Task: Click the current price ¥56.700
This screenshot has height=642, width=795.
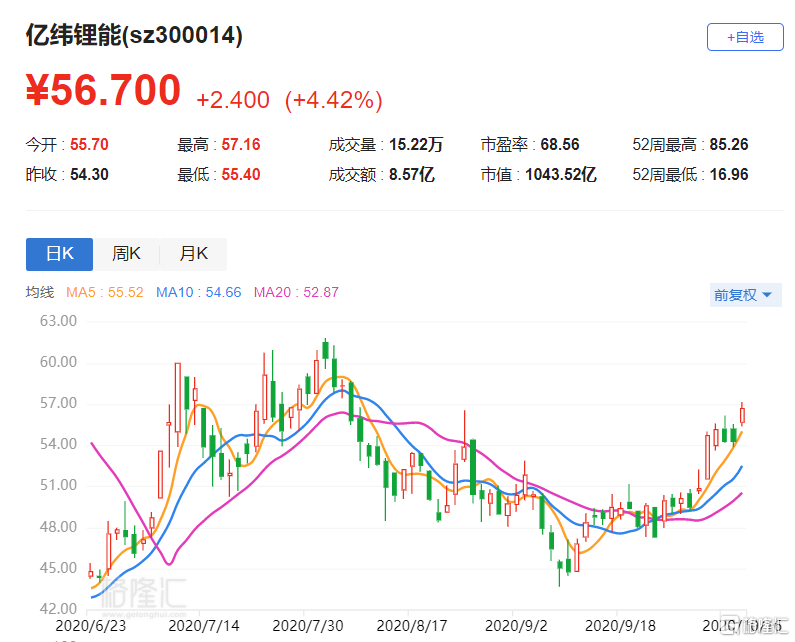Action: pos(103,90)
